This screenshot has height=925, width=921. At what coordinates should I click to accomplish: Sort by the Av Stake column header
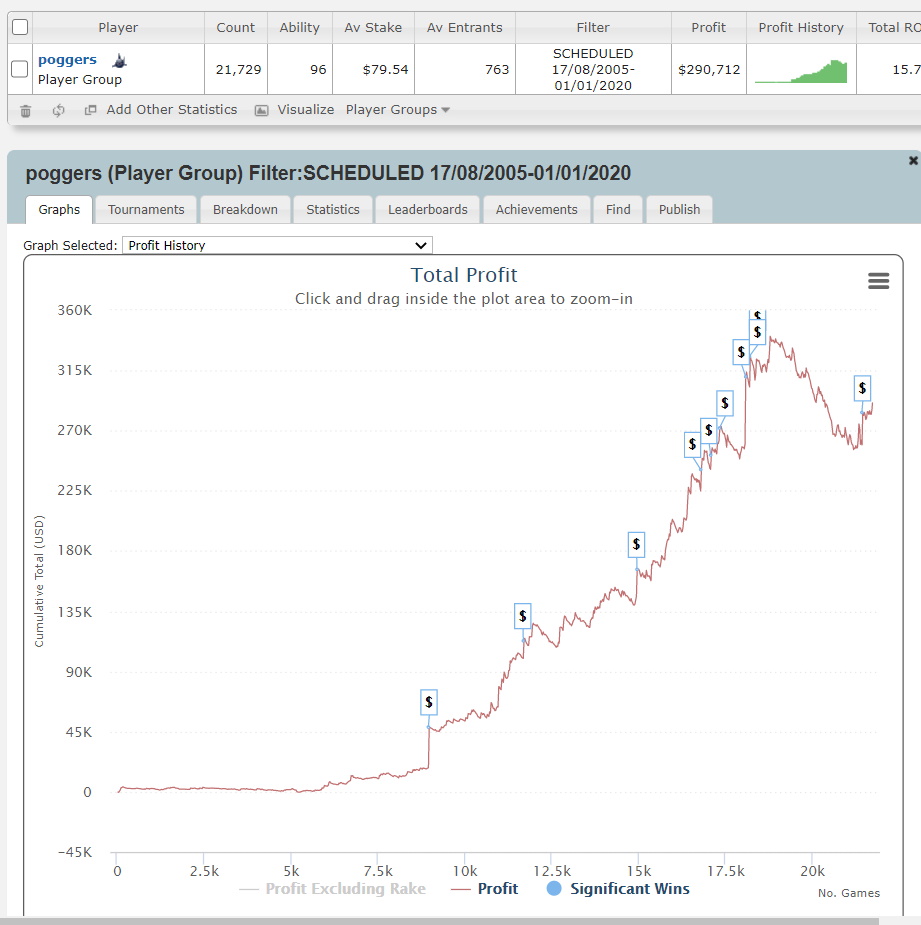tap(373, 27)
